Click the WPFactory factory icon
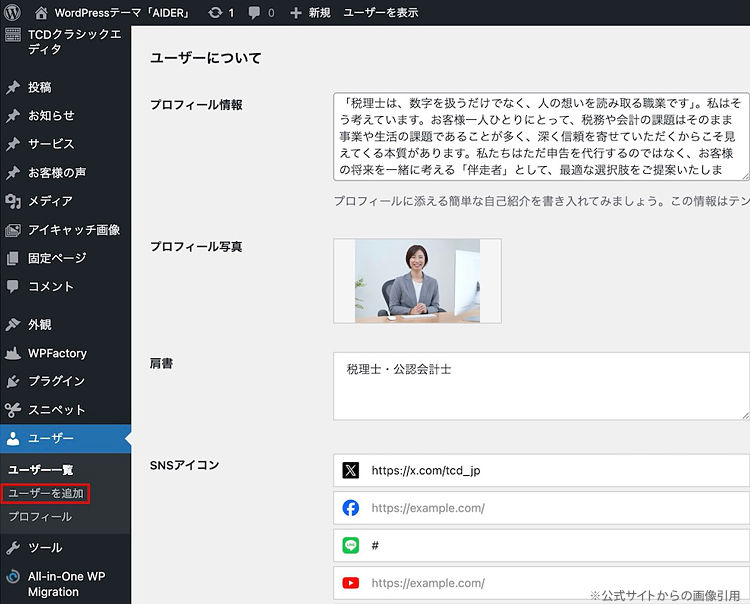 coord(13,353)
